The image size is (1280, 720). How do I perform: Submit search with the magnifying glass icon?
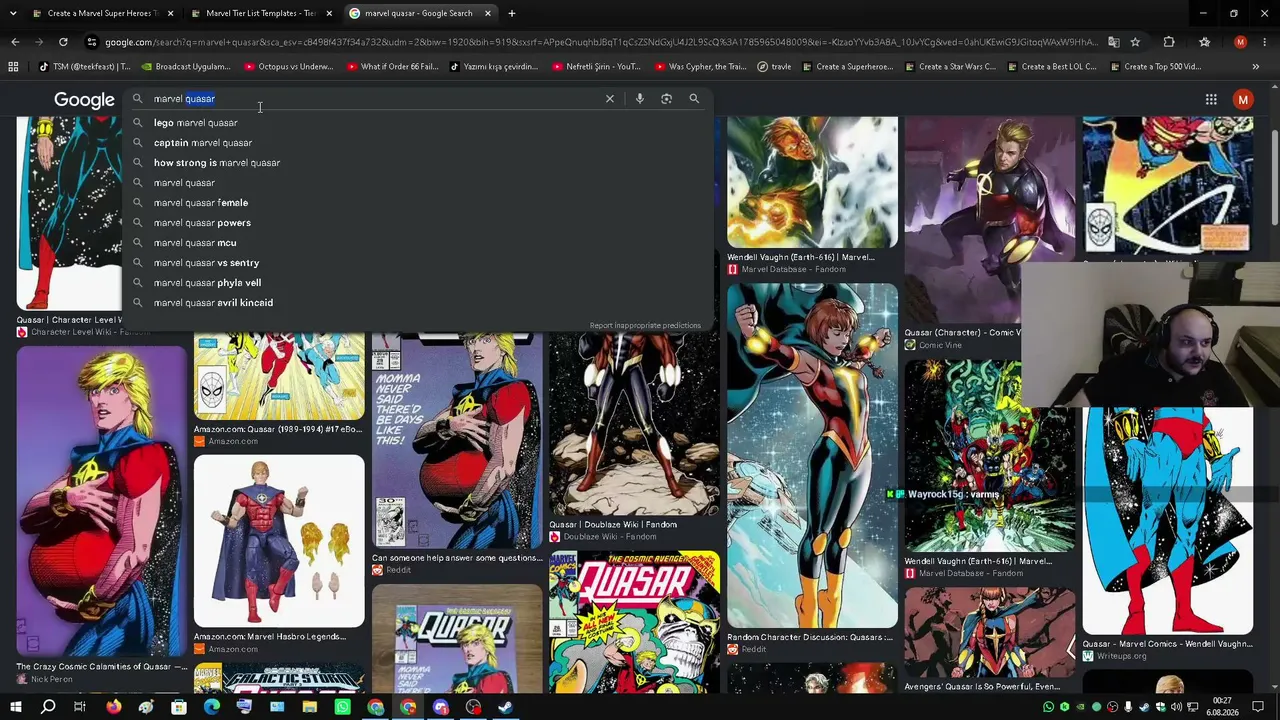coord(694,99)
